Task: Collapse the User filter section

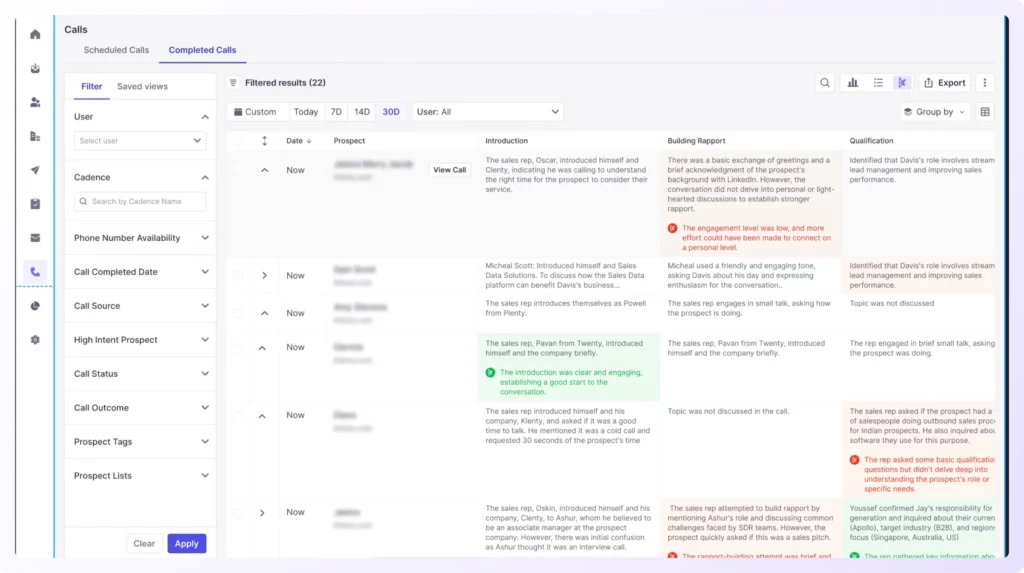Action: (205, 117)
